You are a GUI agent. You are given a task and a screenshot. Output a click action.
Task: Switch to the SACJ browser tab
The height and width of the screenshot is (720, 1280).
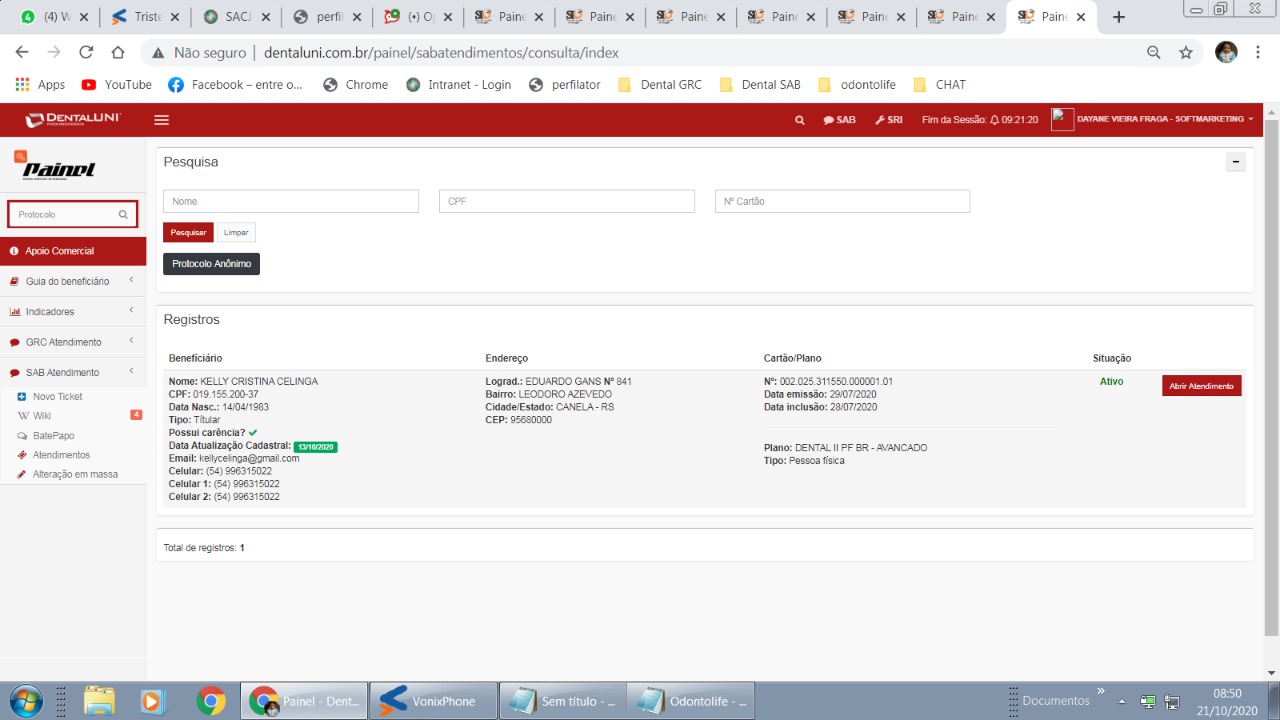[236, 17]
